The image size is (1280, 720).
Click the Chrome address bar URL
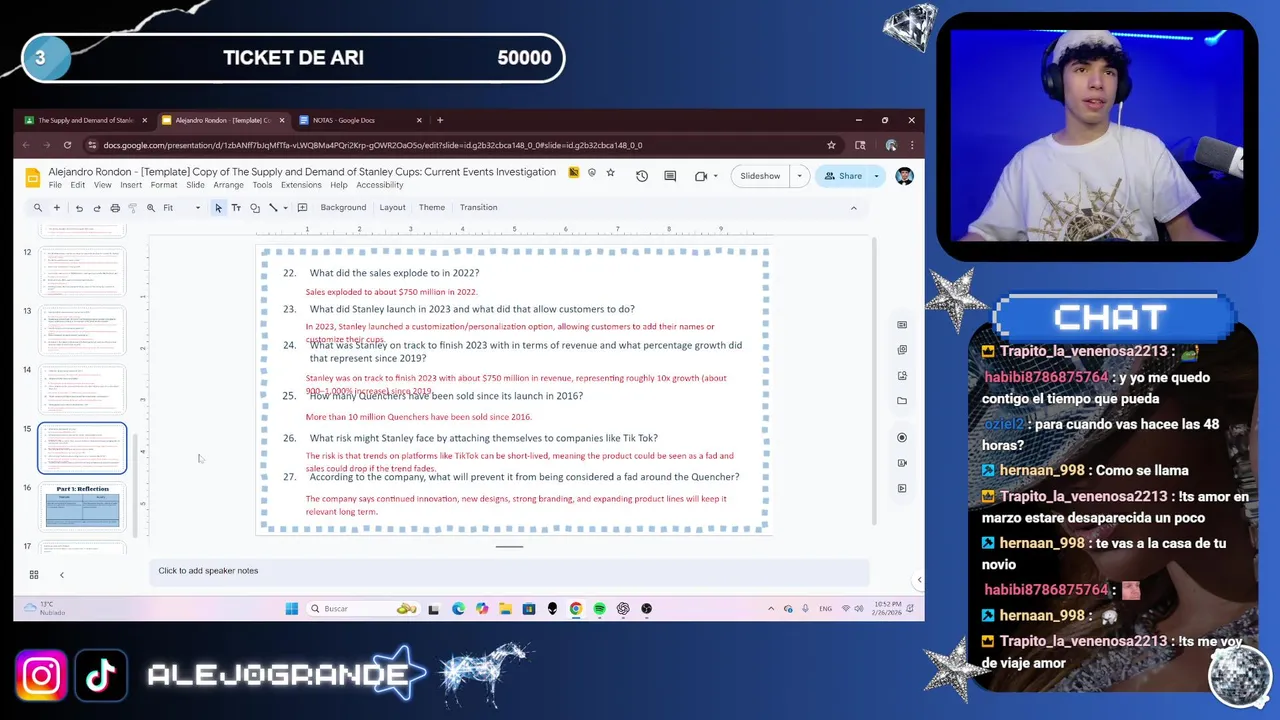tap(372, 145)
